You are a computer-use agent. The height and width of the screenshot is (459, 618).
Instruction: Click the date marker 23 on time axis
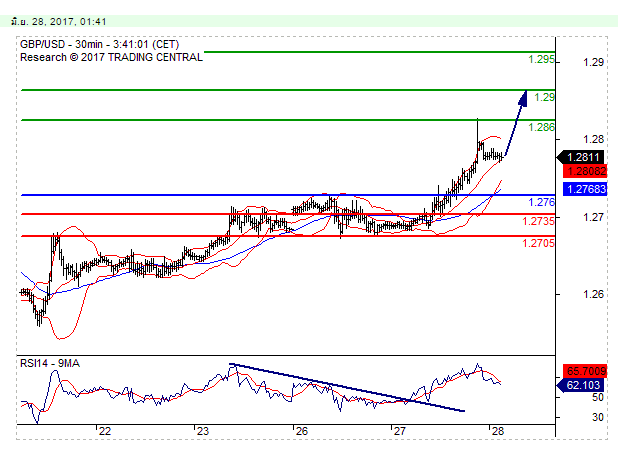pos(203,431)
